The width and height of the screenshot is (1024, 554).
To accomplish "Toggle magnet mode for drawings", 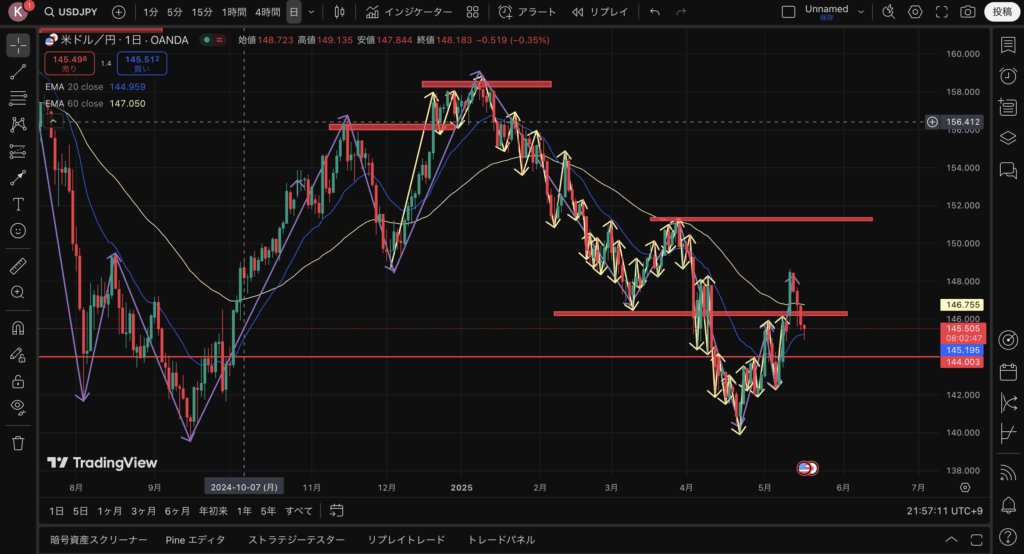I will [x=18, y=328].
